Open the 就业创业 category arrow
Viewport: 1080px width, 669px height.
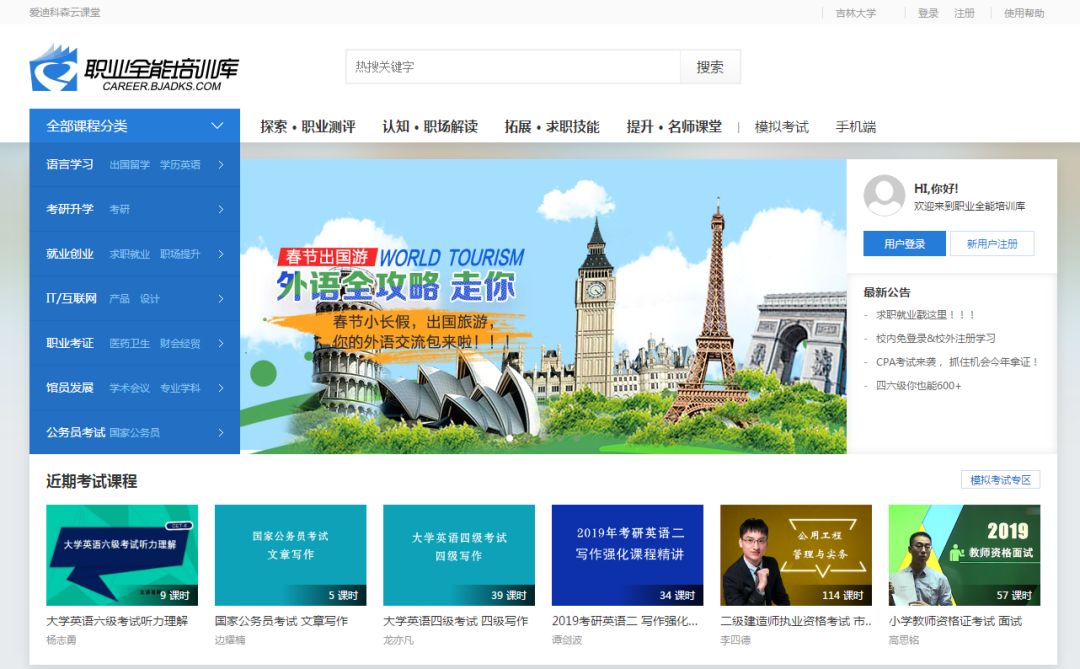coord(221,254)
